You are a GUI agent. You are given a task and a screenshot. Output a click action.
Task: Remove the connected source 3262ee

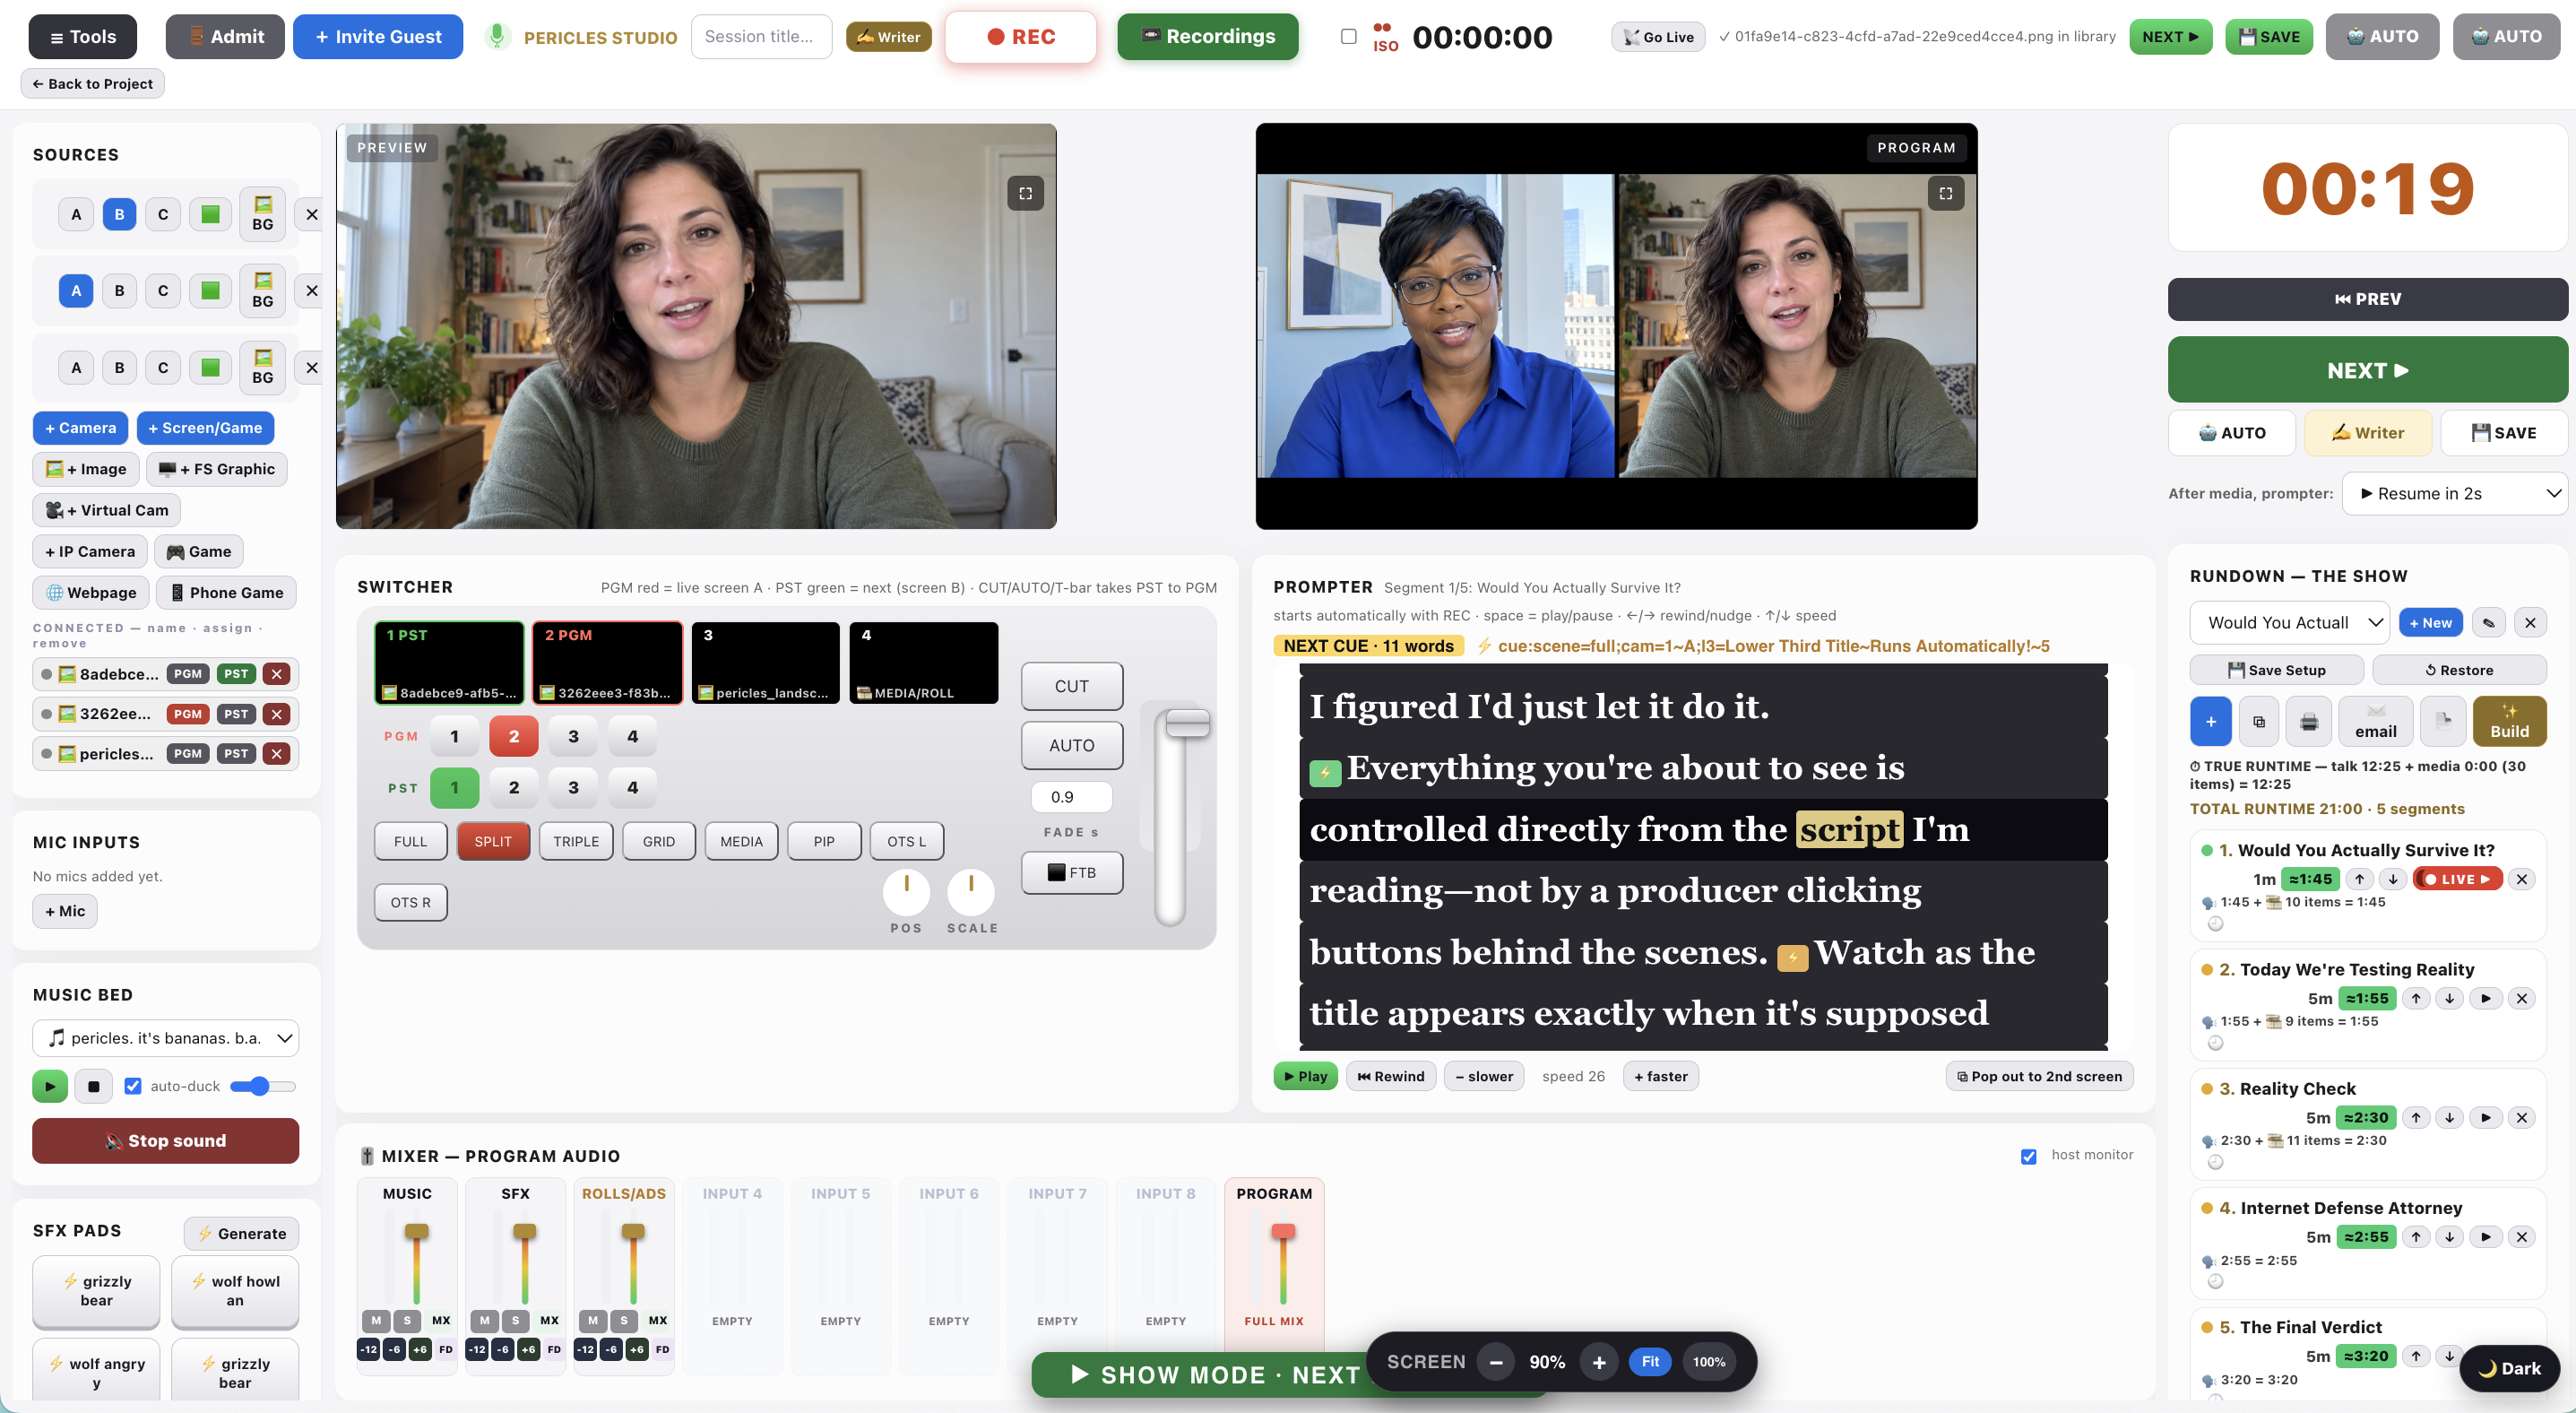click(277, 714)
